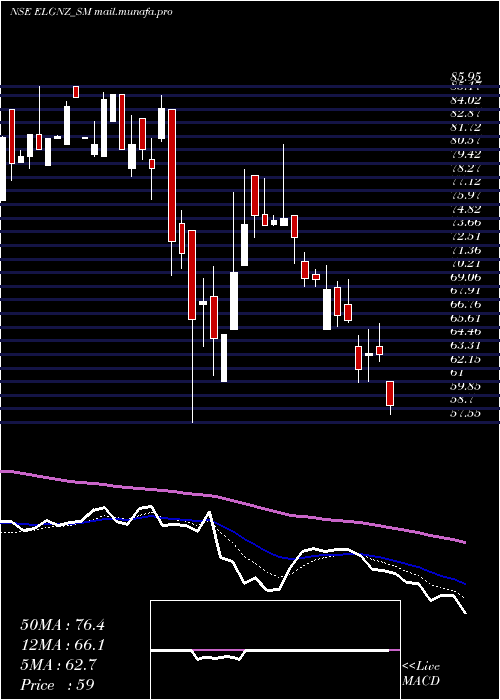Click the NSE ELGNZ_SM chart title
This screenshot has height=700, width=500.
[x=91, y=12]
